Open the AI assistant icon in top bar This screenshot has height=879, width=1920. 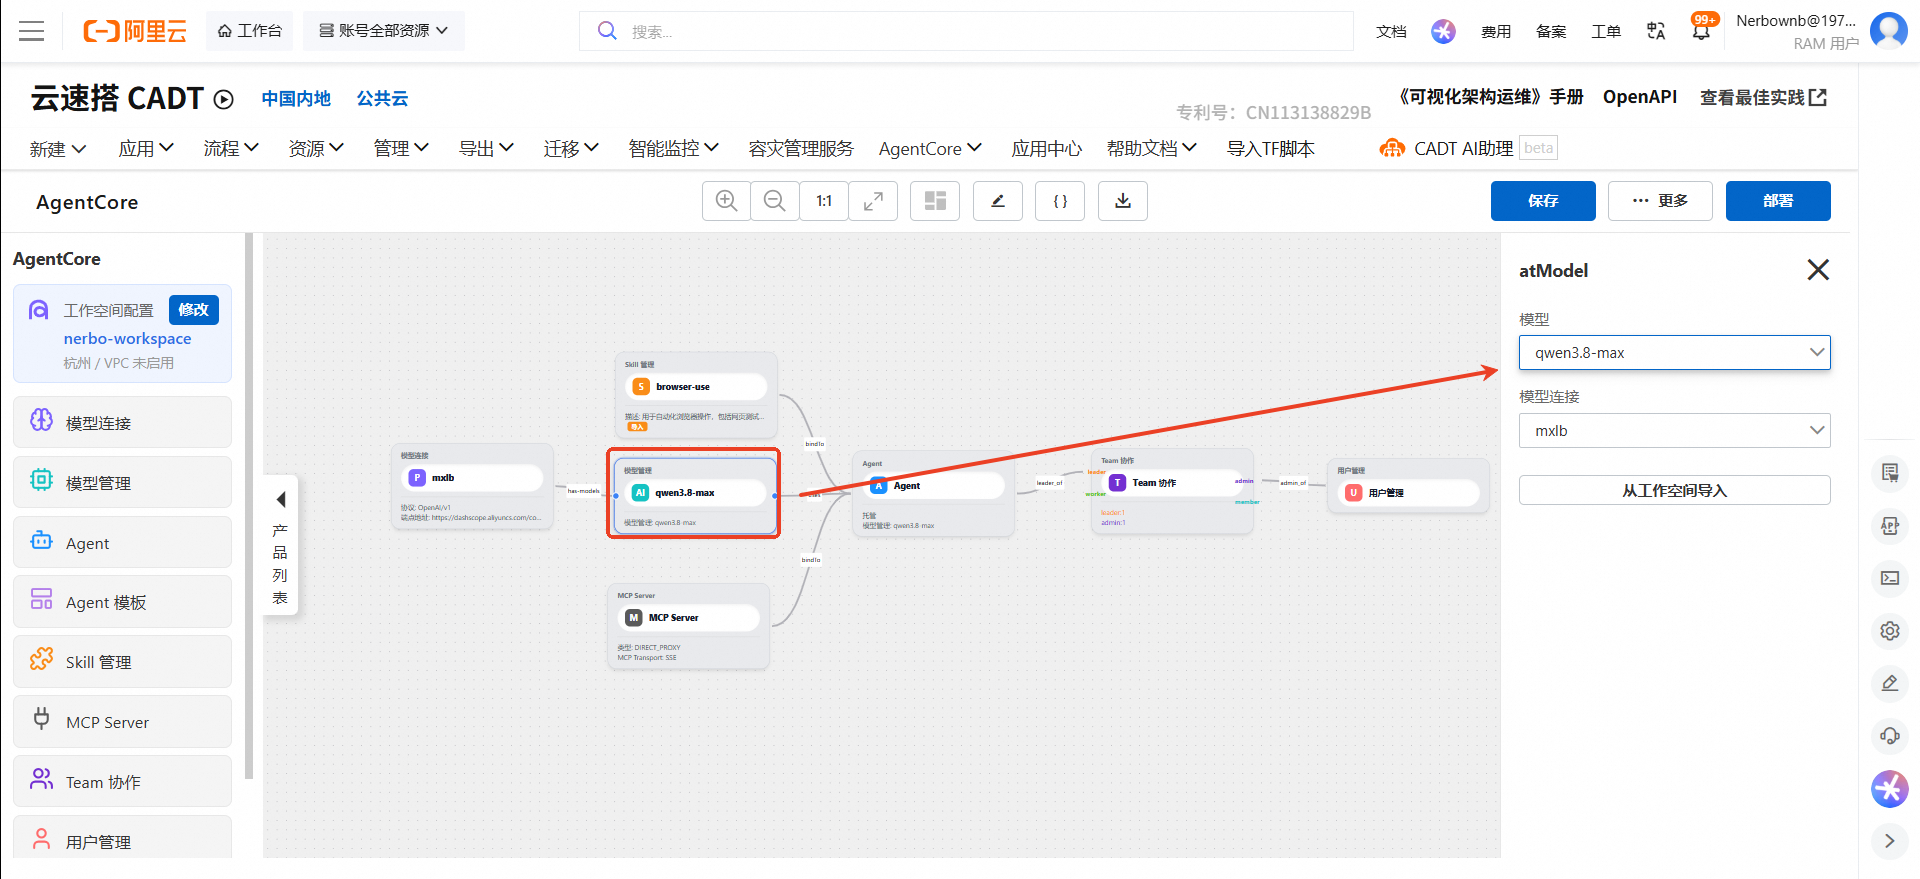tap(1443, 31)
